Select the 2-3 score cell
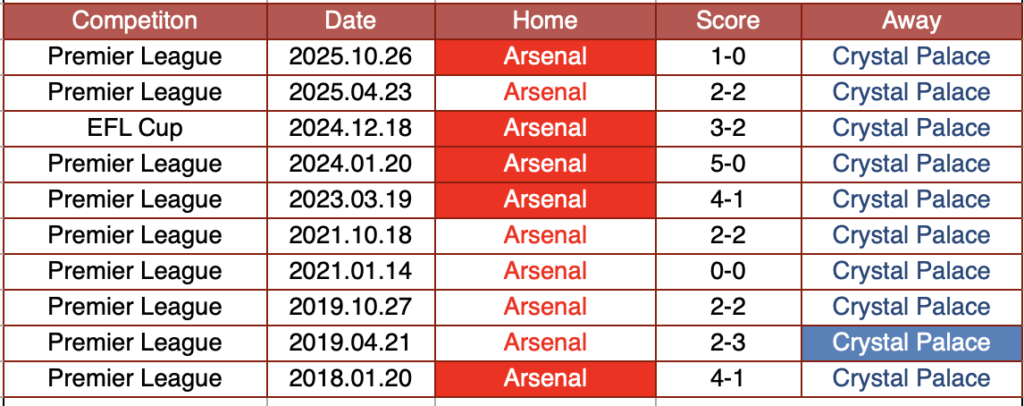Image resolution: width=1024 pixels, height=406 pixels. point(728,343)
